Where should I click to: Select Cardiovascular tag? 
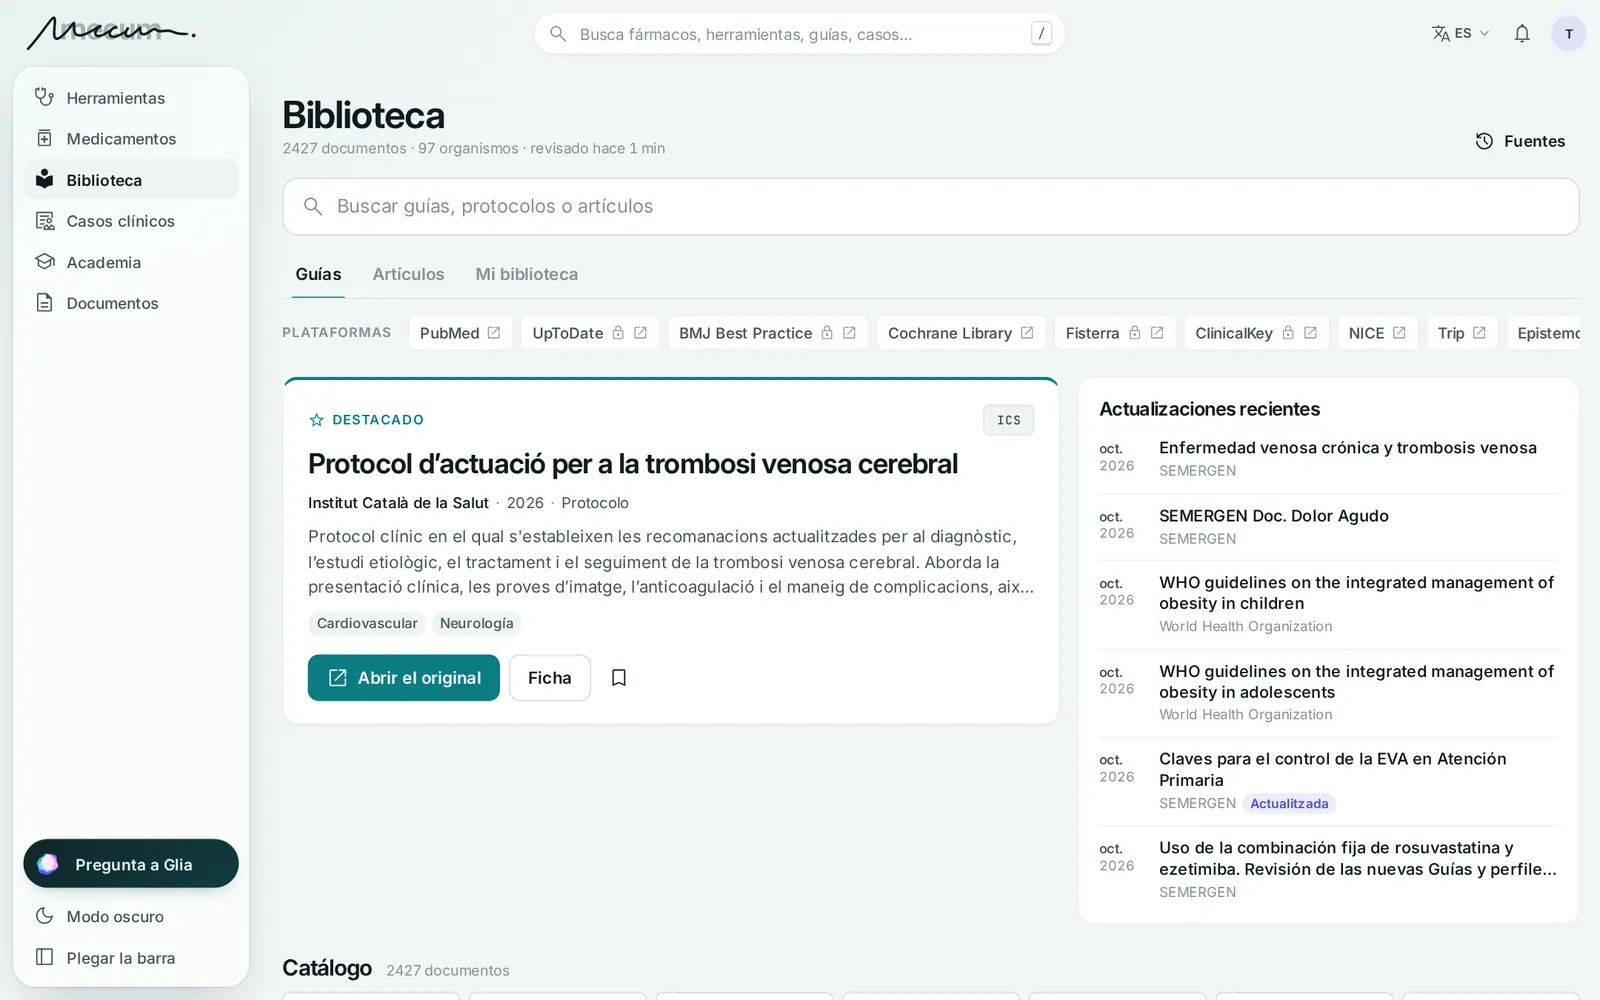(x=367, y=624)
